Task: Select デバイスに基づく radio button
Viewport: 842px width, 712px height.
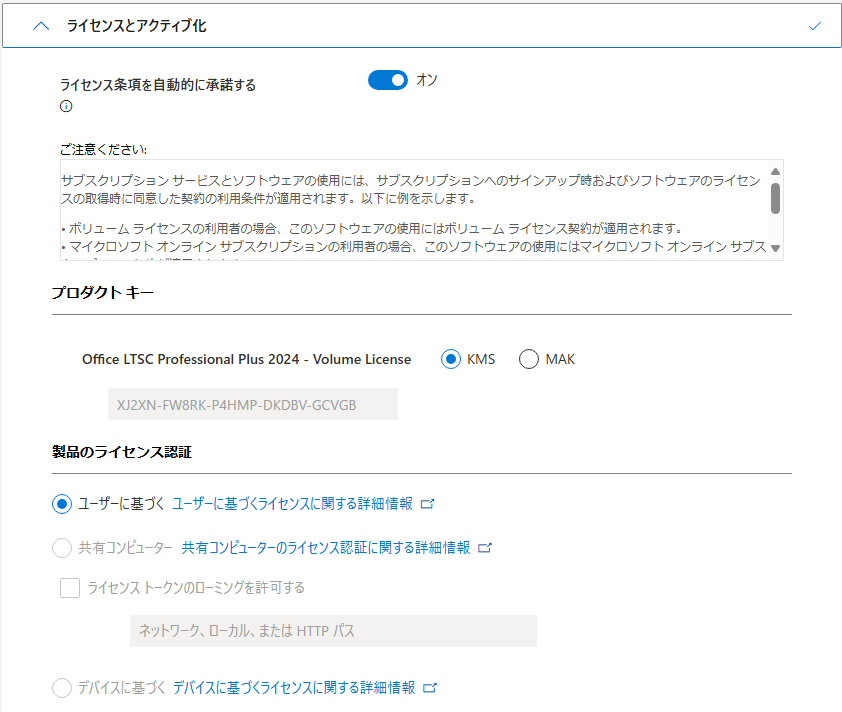Action: point(62,688)
